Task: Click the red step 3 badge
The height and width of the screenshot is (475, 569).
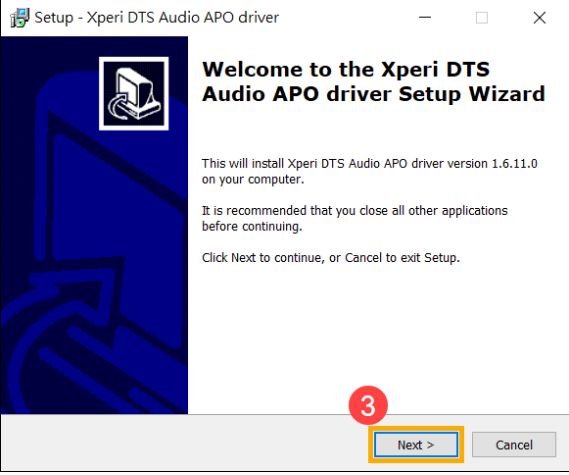Action: coord(368,405)
